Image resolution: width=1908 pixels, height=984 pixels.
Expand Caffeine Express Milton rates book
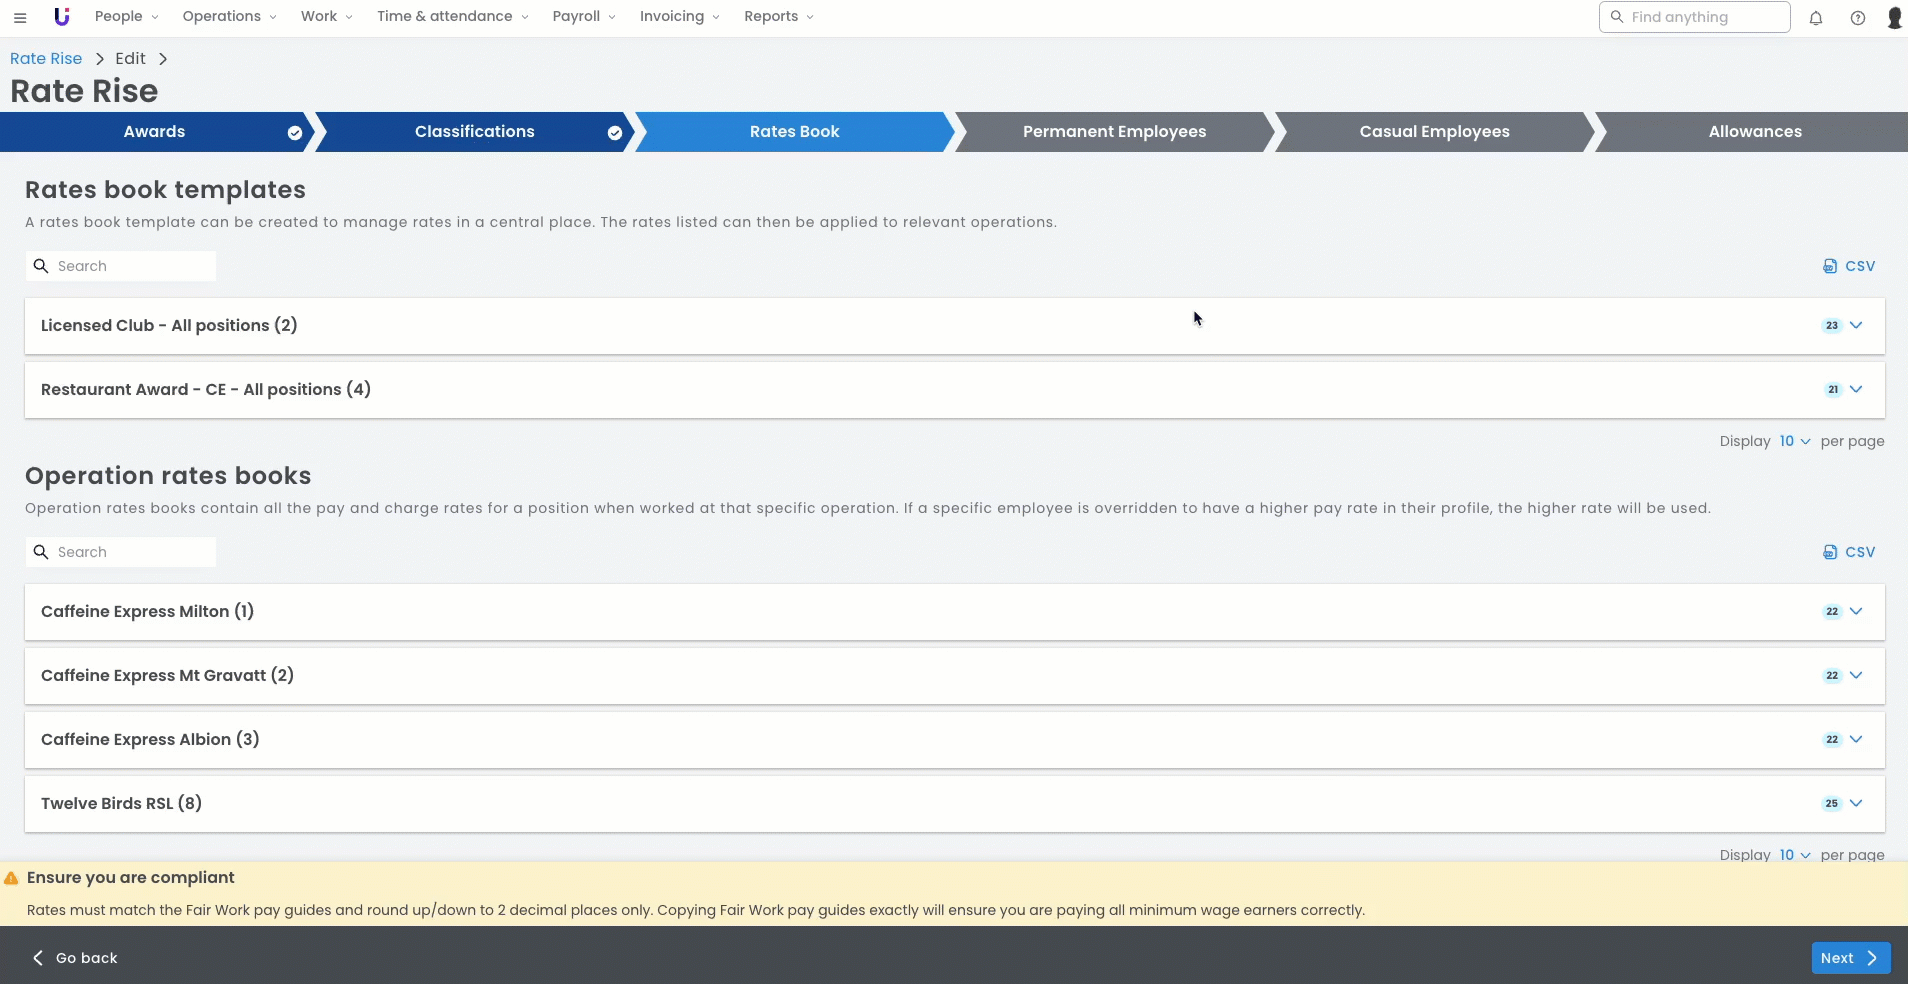coord(1856,612)
